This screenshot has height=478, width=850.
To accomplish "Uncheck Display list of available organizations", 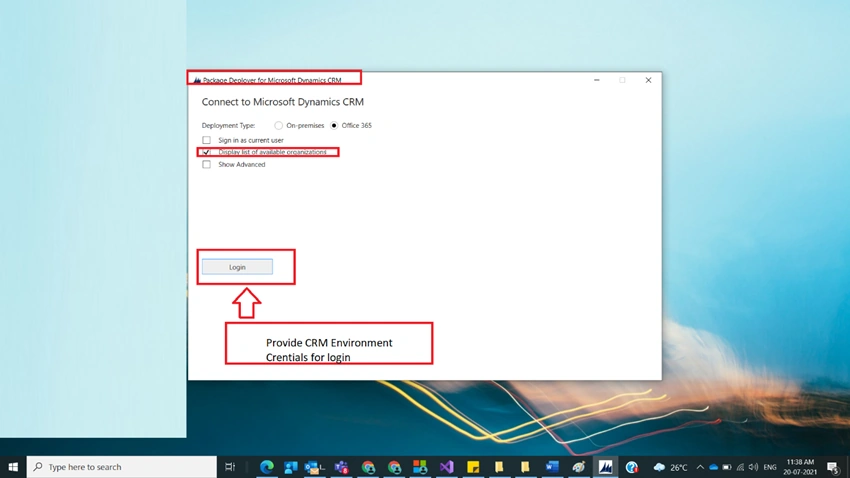I will click(207, 152).
